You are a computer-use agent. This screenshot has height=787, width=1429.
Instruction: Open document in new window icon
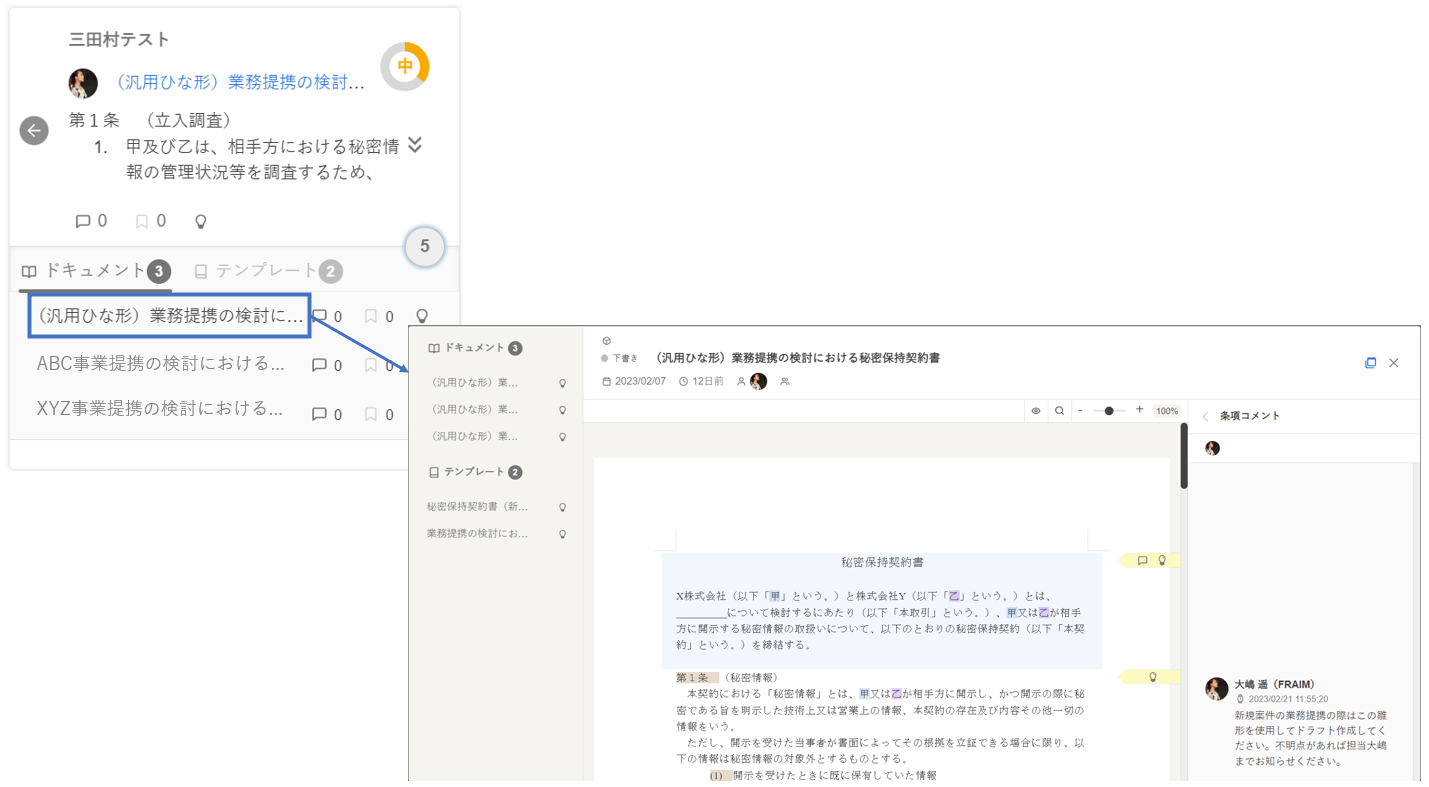(x=1370, y=363)
